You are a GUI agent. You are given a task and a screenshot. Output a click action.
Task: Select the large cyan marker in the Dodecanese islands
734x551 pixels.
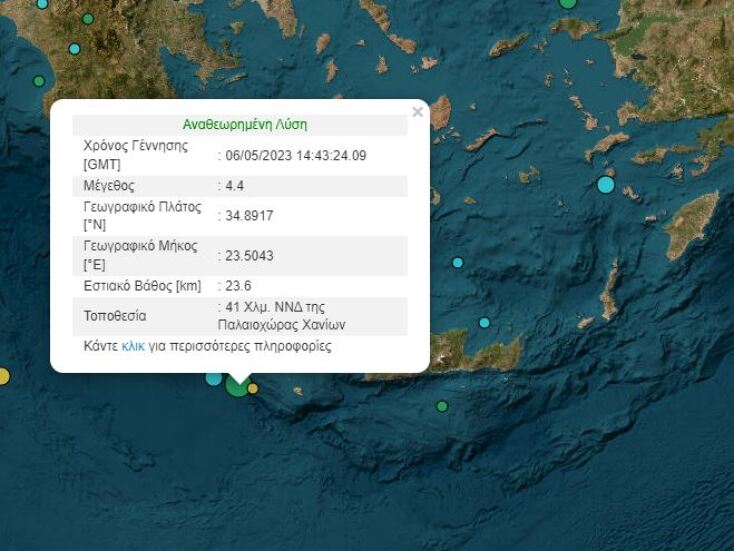(x=606, y=184)
